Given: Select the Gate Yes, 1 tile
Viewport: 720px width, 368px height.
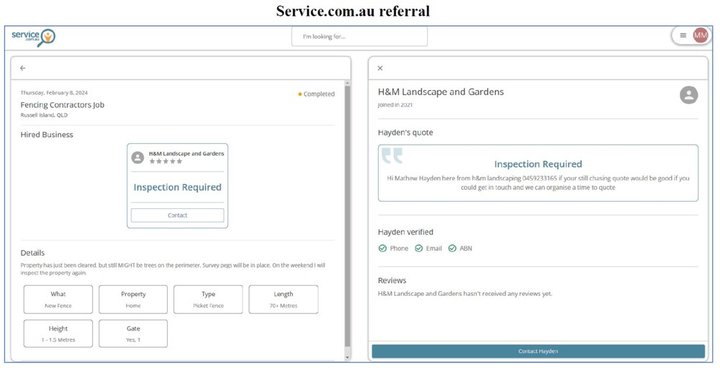Looking at the screenshot, I should coord(133,334).
